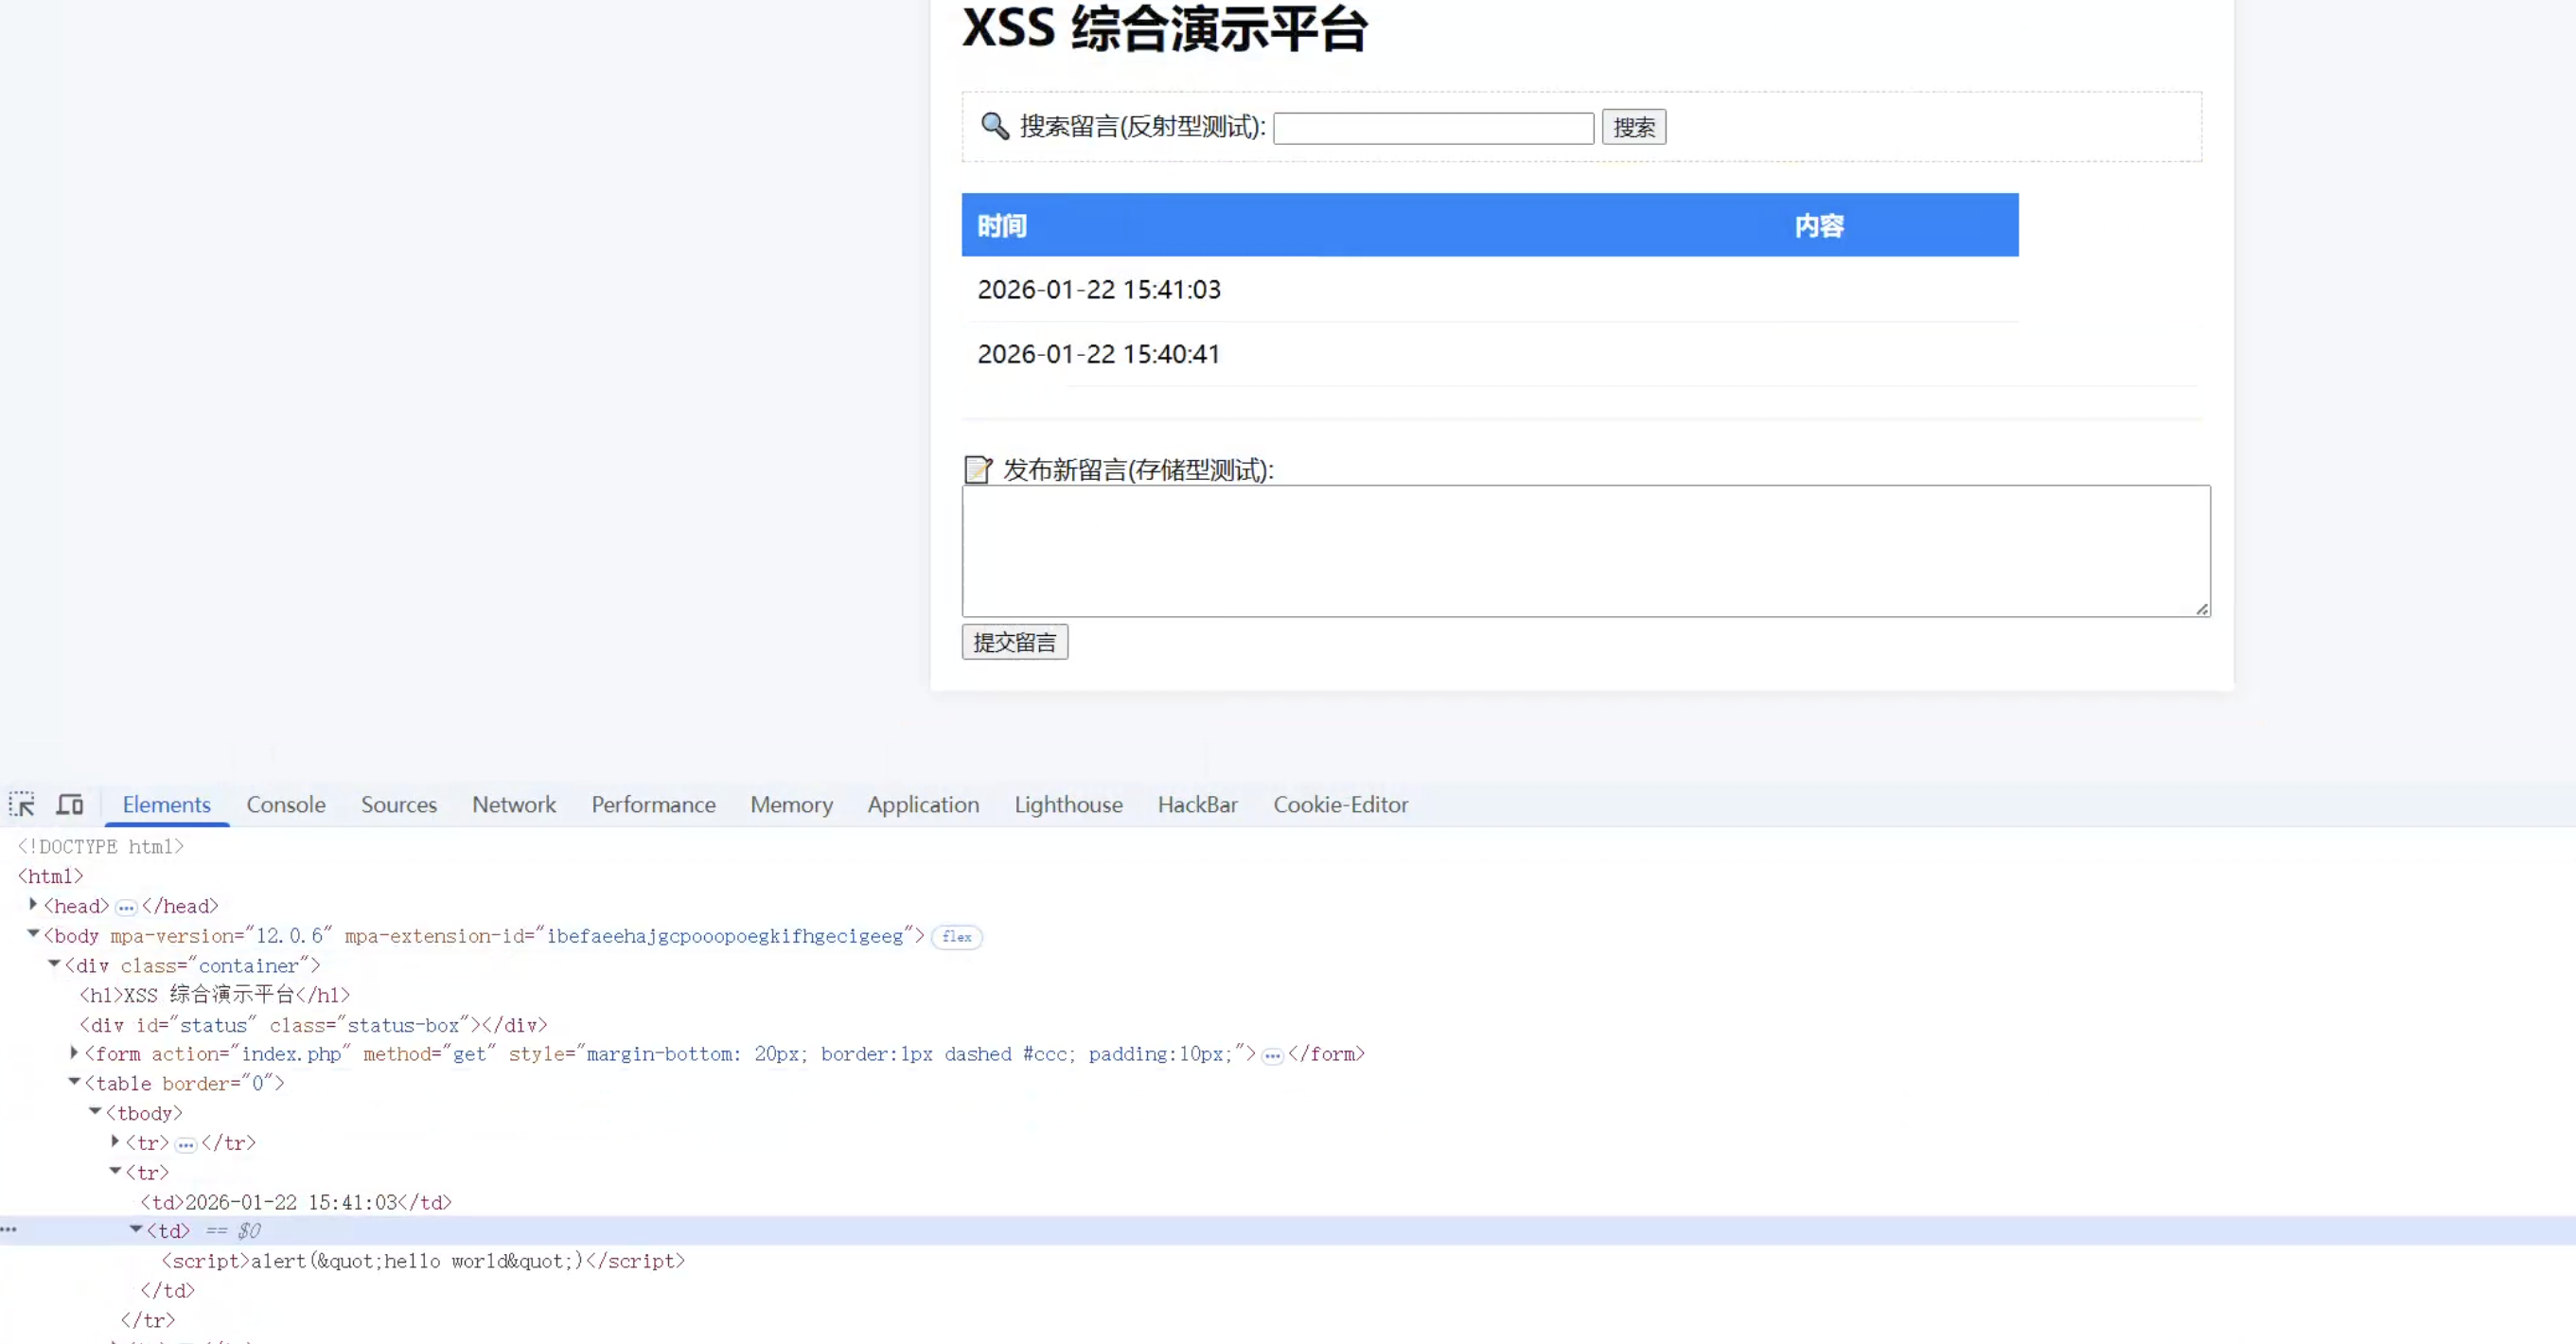The image size is (2576, 1344).
Task: Switch to the HackBar tab
Action: [x=1197, y=805]
